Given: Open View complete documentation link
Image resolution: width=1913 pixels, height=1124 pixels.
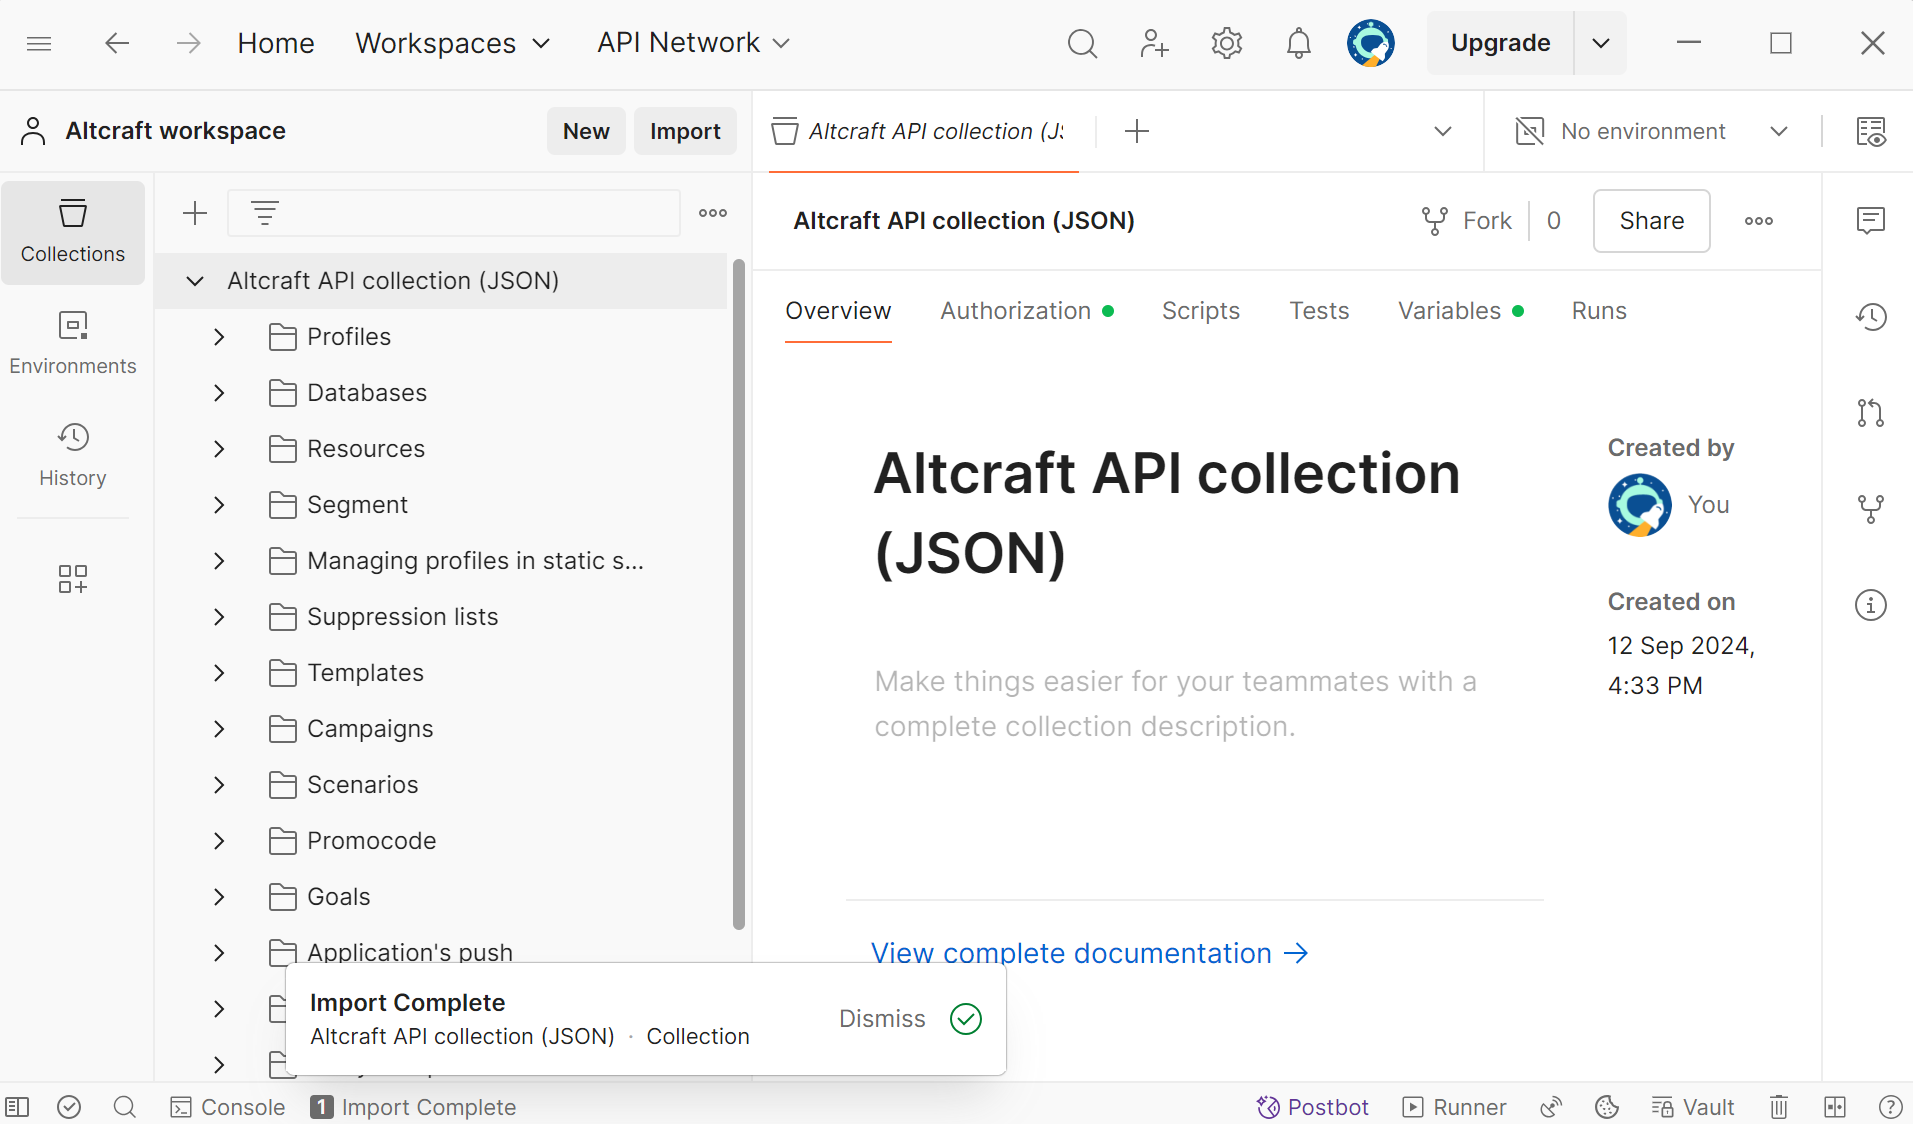Looking at the screenshot, I should click(1089, 953).
